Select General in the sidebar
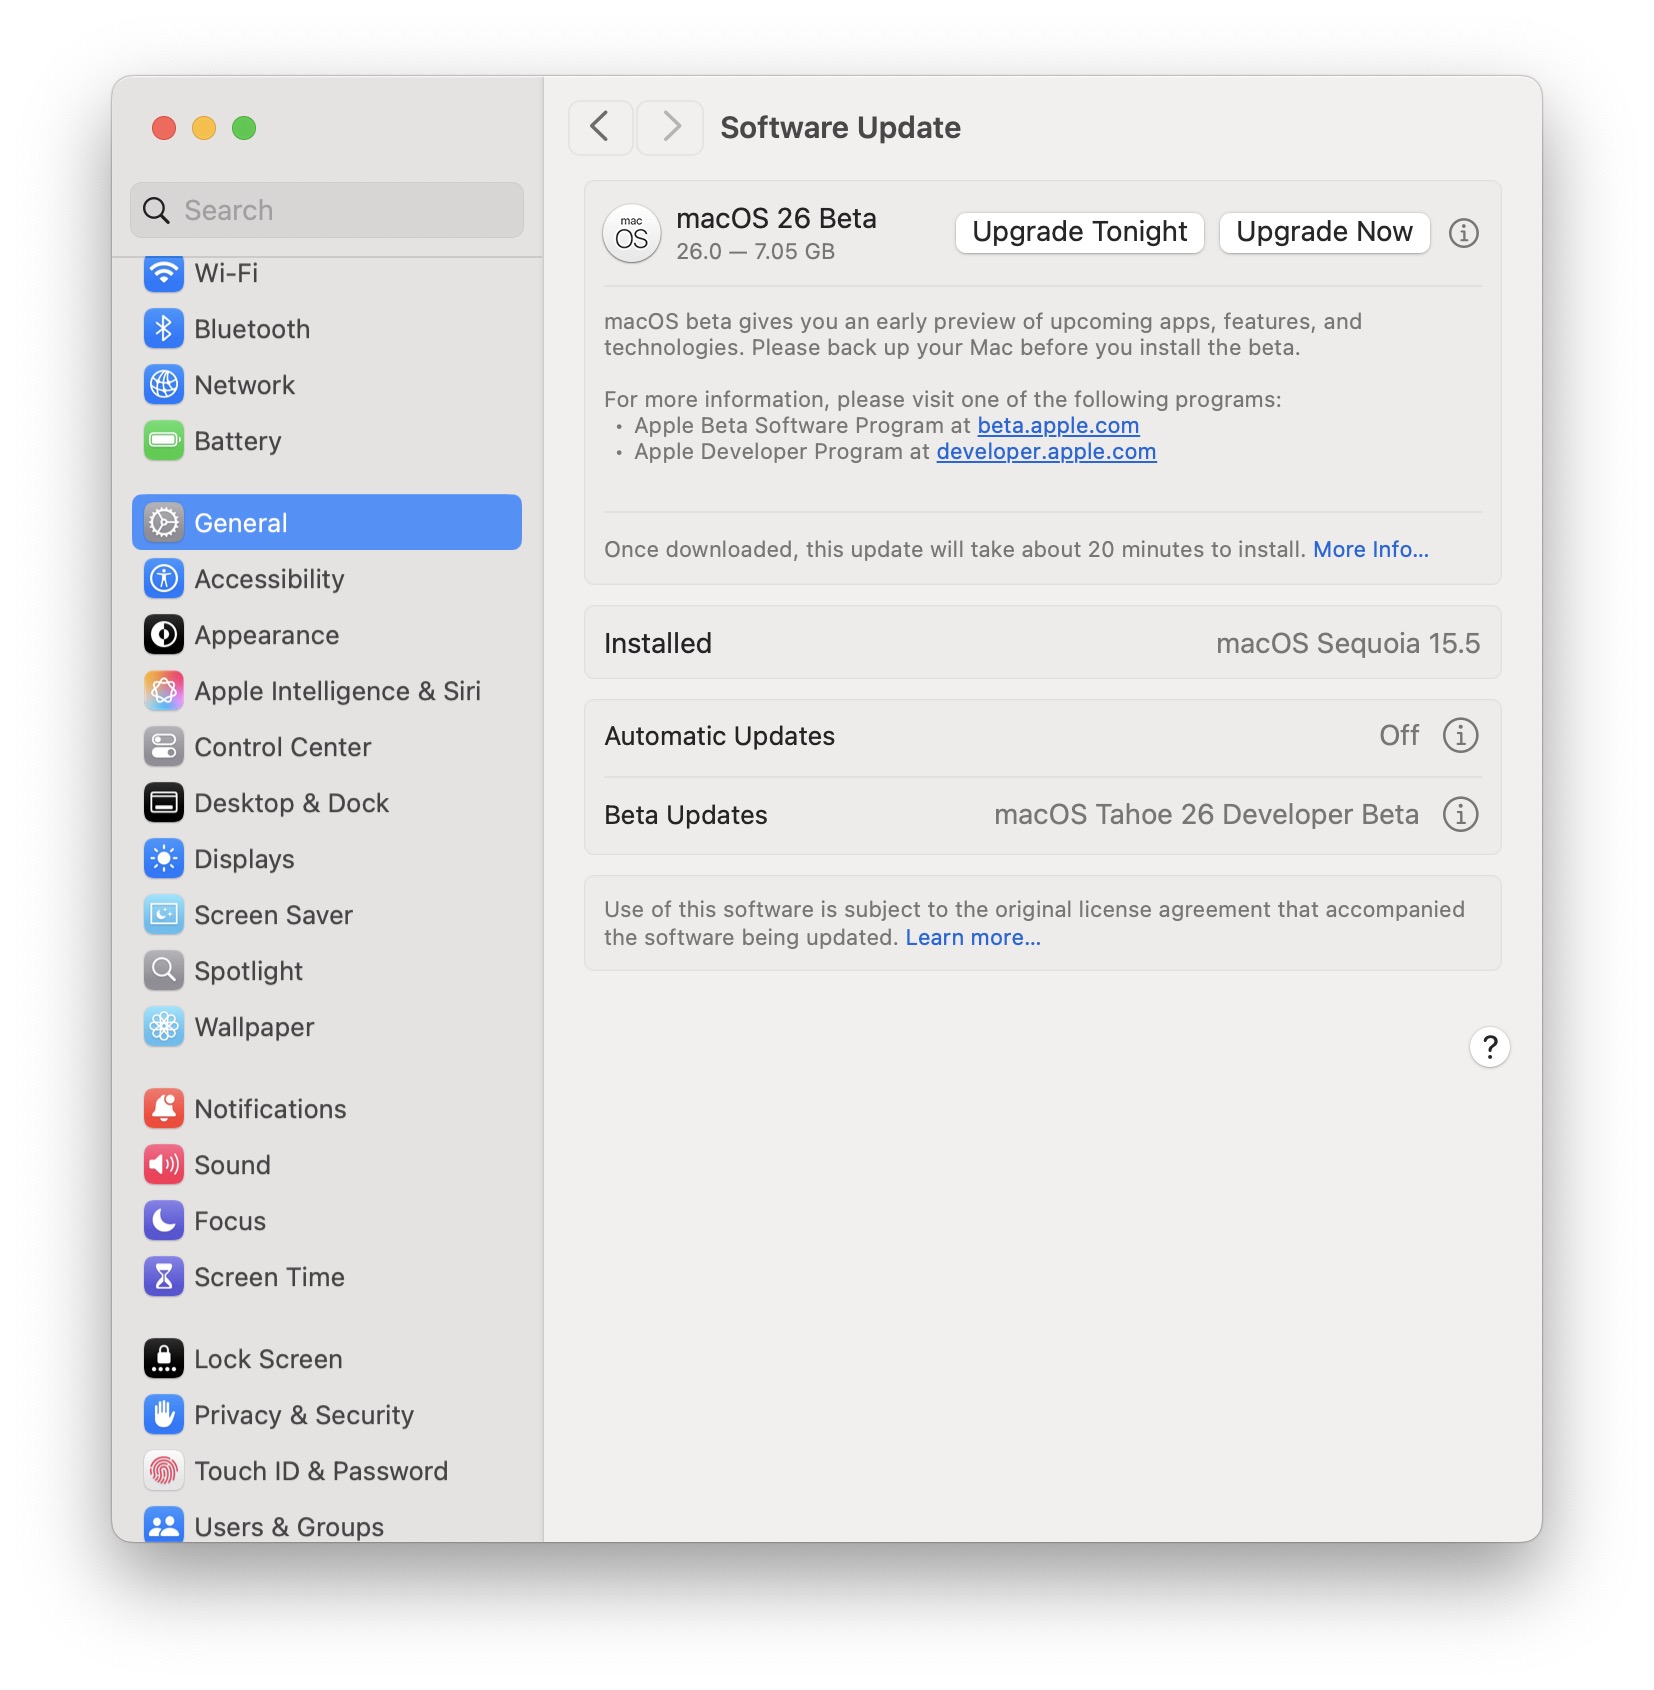The width and height of the screenshot is (1654, 1690). (241, 522)
